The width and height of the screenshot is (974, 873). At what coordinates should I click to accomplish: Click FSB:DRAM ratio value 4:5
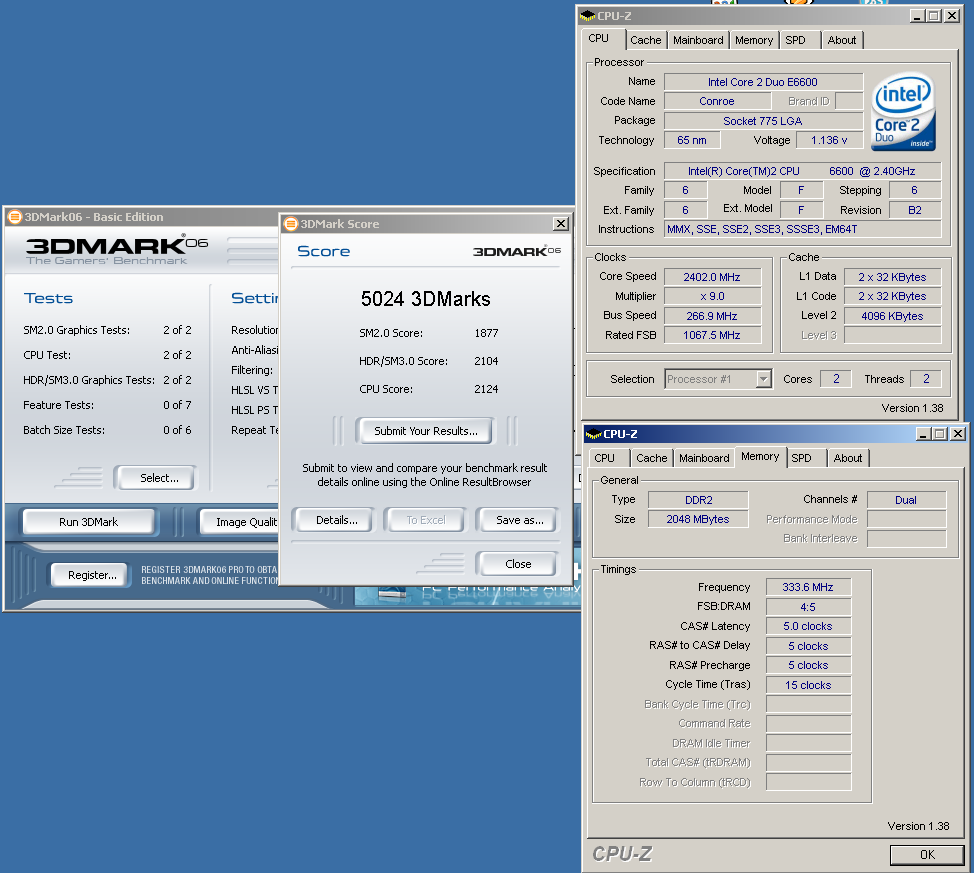click(808, 607)
